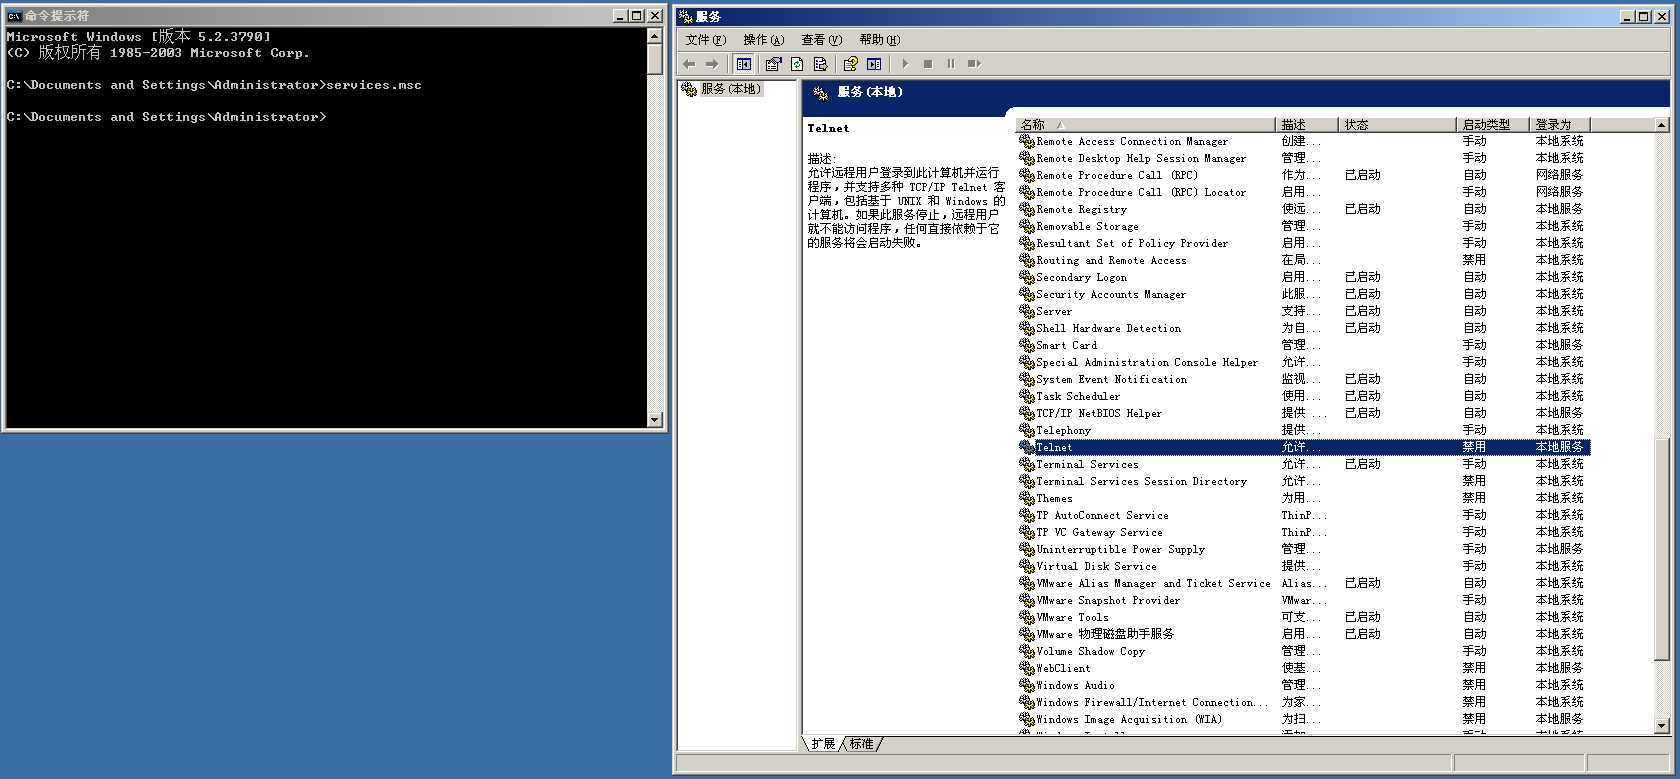
Task: Select the highlighted Telnet service row
Action: 1304,447
